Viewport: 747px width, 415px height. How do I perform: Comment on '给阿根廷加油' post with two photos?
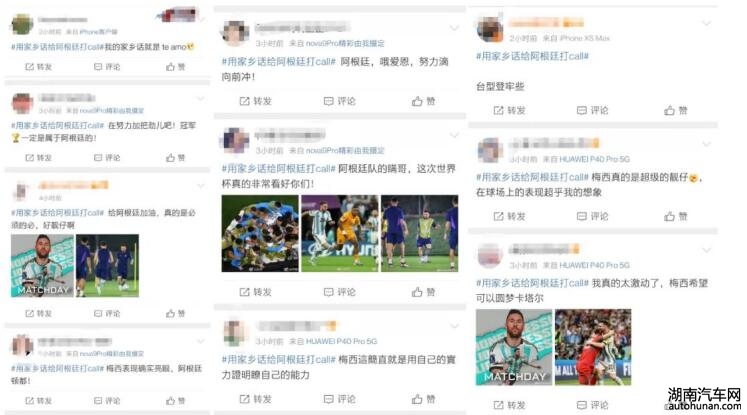(x=107, y=313)
